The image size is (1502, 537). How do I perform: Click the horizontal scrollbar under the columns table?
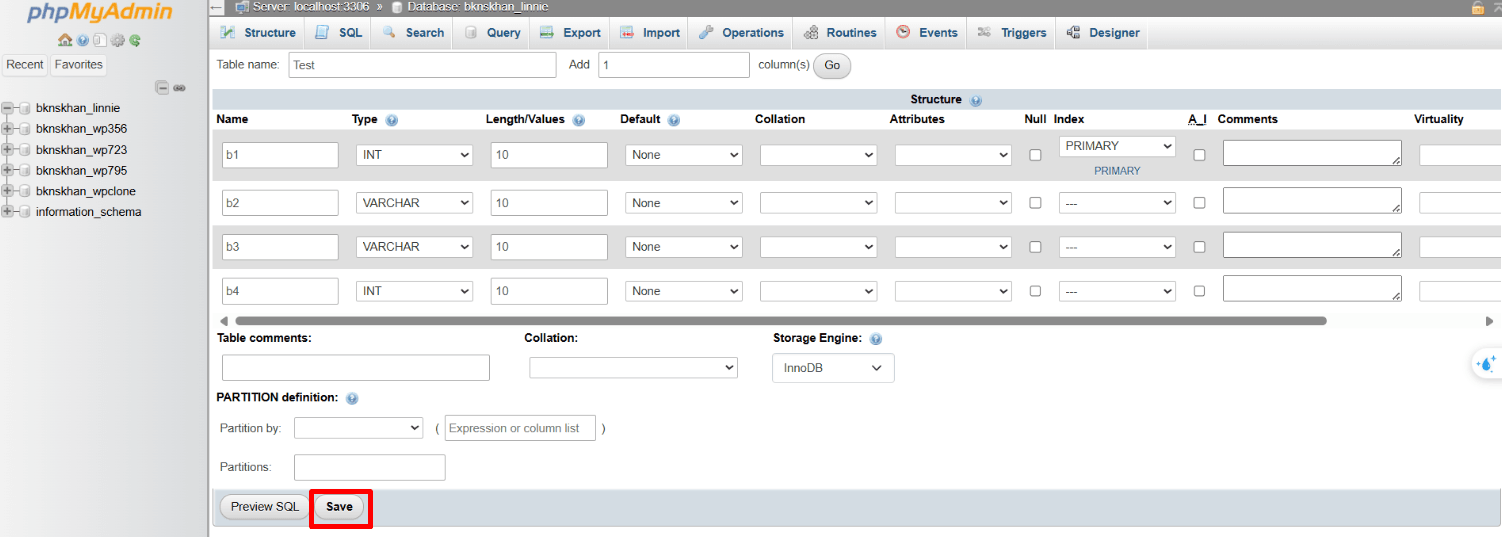point(780,321)
